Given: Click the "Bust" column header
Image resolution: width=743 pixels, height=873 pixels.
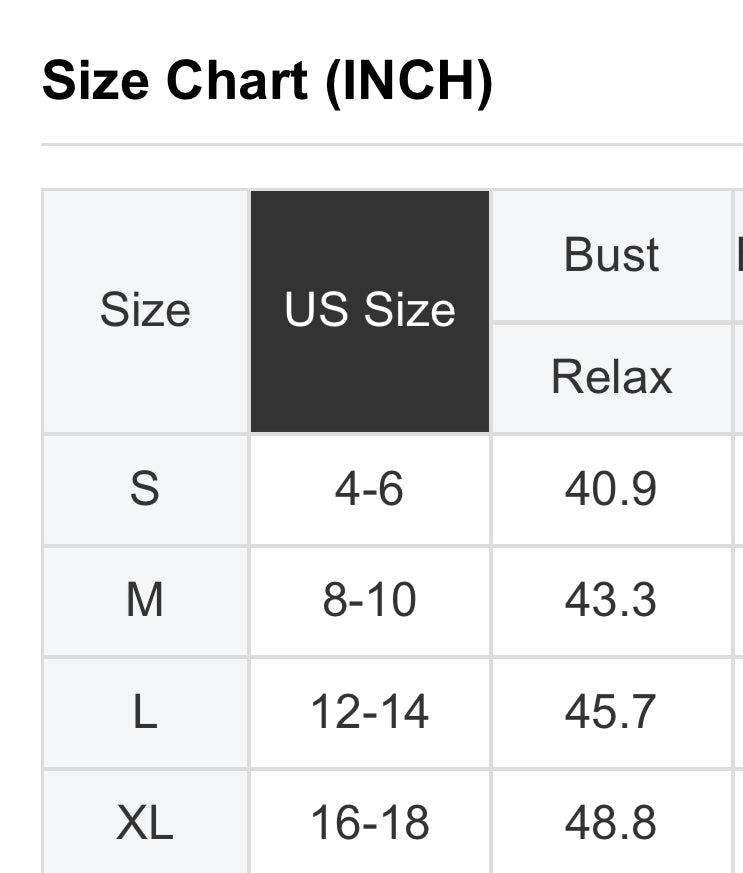Looking at the screenshot, I should coord(611,255).
